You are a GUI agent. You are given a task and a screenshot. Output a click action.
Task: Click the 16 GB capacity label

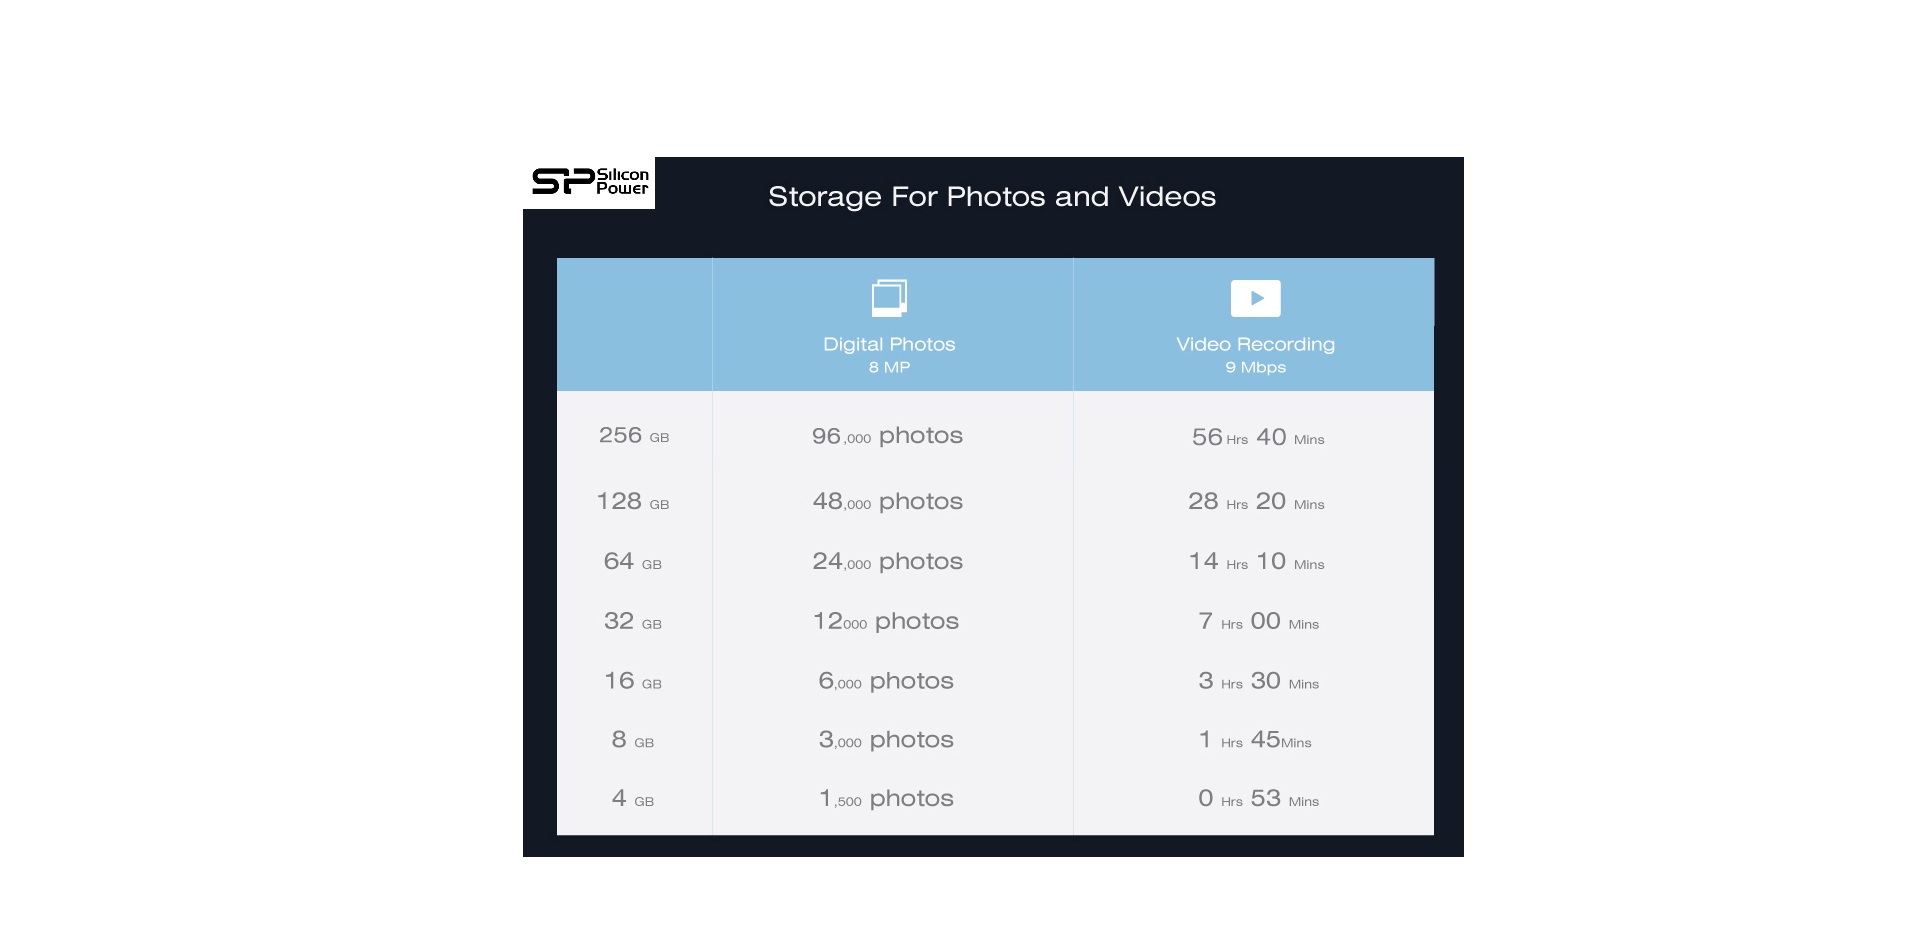click(x=633, y=681)
